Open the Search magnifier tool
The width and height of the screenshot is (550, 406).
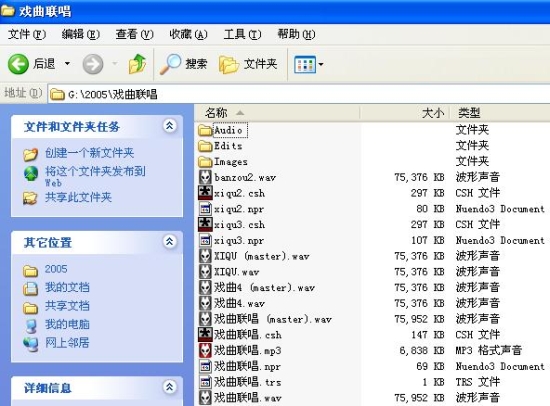pyautogui.click(x=170, y=64)
